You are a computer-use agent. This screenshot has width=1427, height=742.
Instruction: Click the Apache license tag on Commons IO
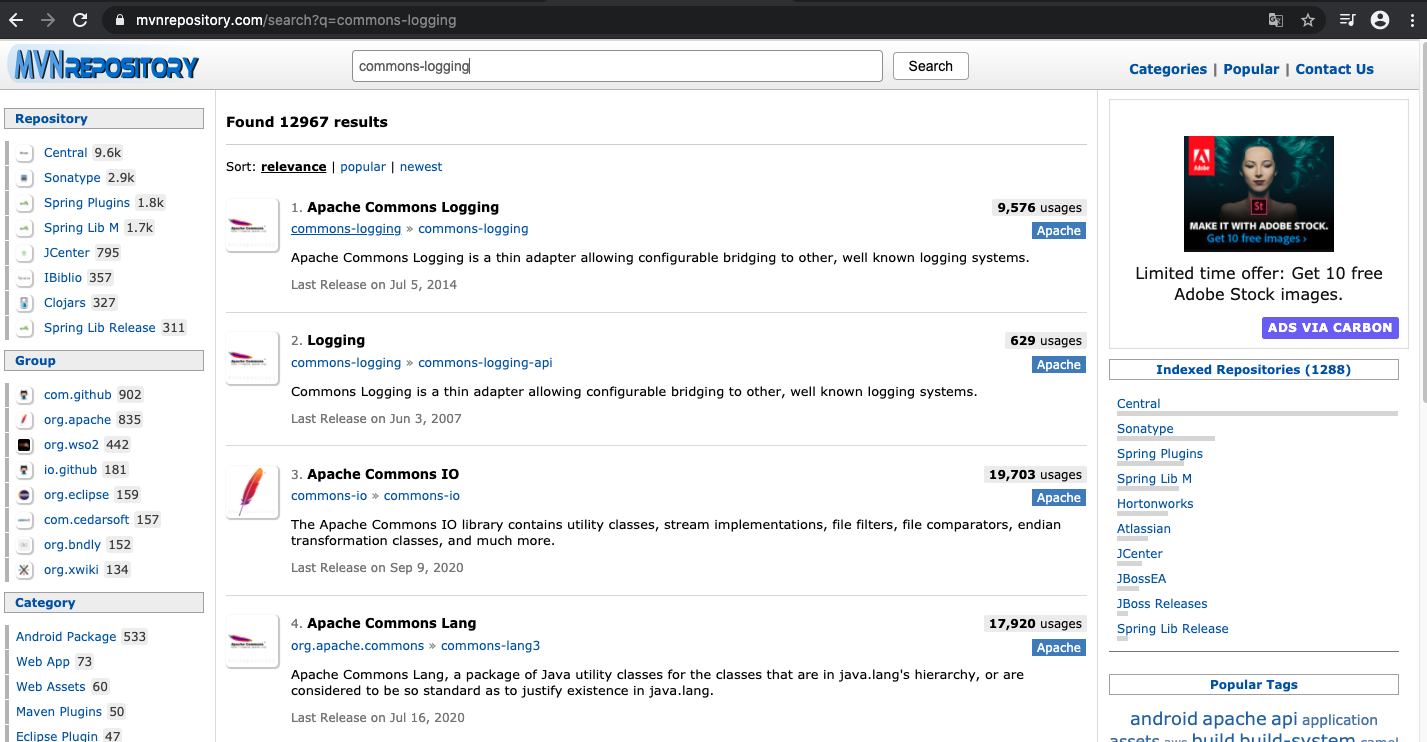tap(1059, 498)
